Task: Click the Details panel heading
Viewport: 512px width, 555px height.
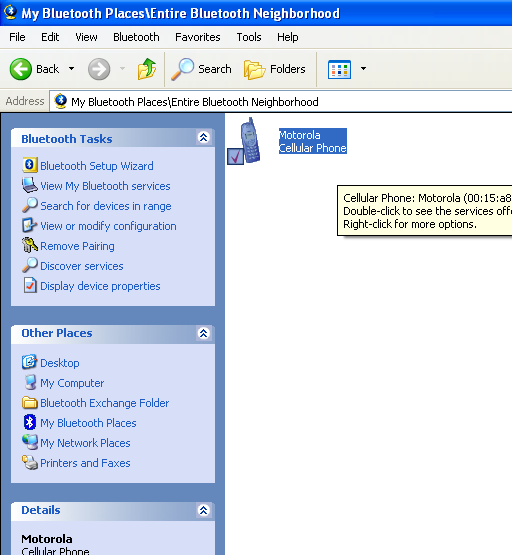Action: coord(41,510)
